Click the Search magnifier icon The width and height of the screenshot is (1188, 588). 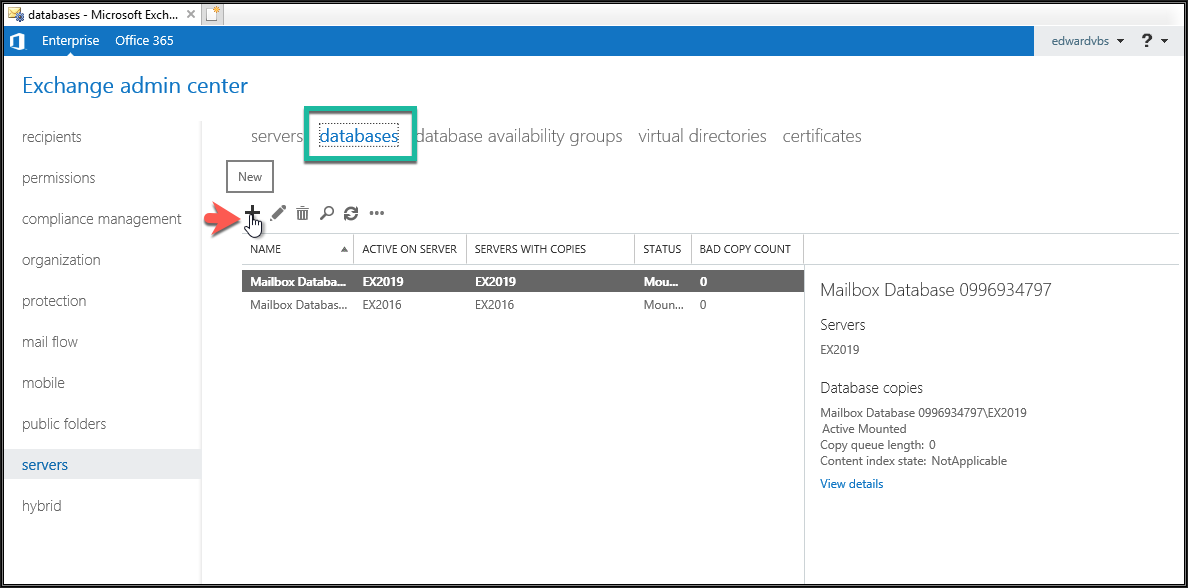327,213
